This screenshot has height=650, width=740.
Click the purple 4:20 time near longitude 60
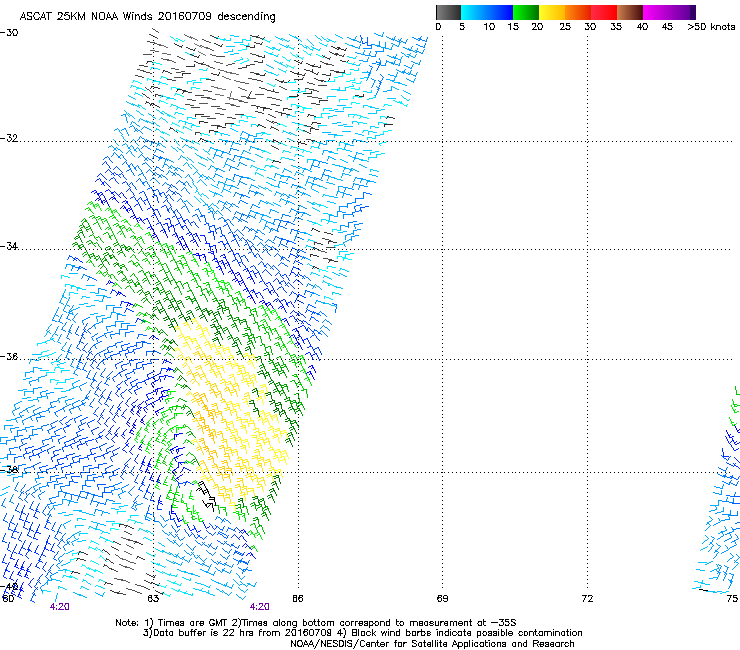[60, 607]
